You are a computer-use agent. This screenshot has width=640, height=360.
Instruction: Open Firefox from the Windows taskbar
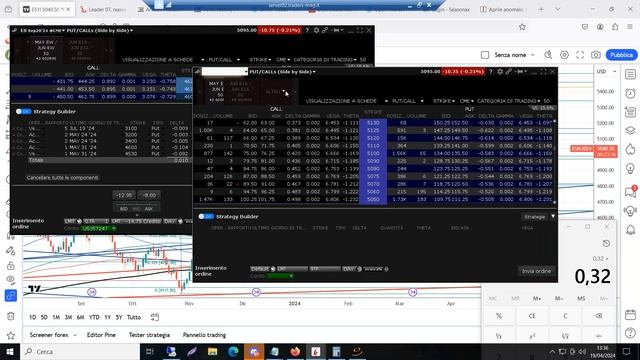click(295, 351)
